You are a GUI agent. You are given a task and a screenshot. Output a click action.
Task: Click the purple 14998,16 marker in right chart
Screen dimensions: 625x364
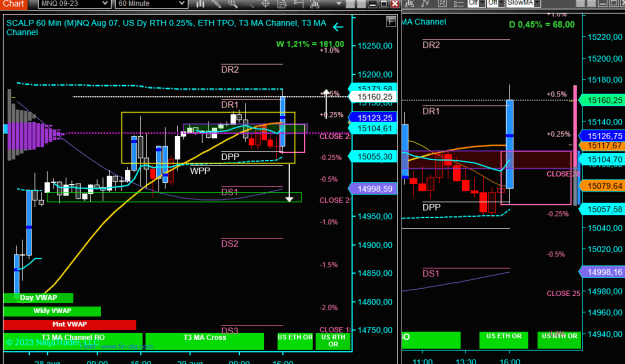click(601, 272)
